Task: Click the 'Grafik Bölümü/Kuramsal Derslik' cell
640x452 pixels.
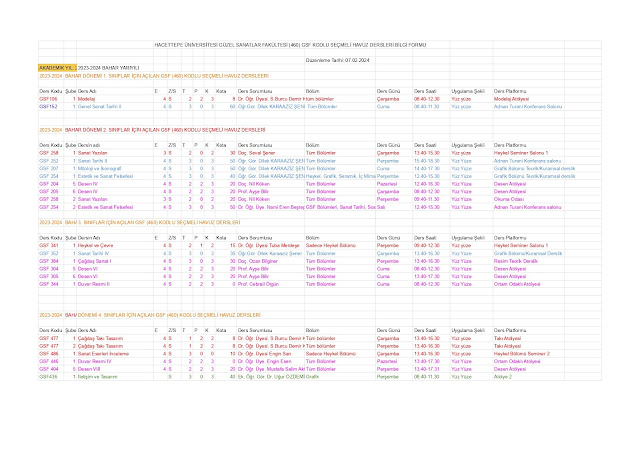Action: (528, 253)
